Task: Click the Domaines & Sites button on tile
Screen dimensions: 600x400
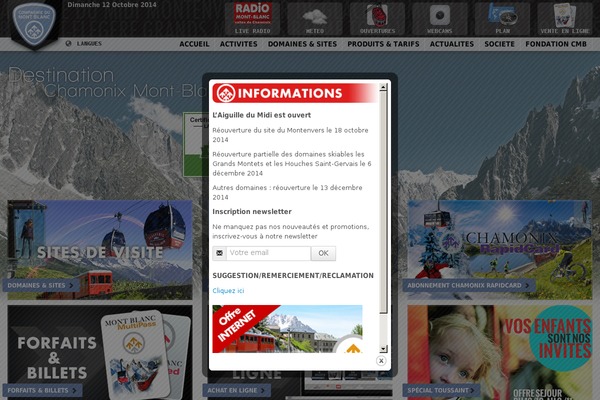Action: (x=41, y=286)
